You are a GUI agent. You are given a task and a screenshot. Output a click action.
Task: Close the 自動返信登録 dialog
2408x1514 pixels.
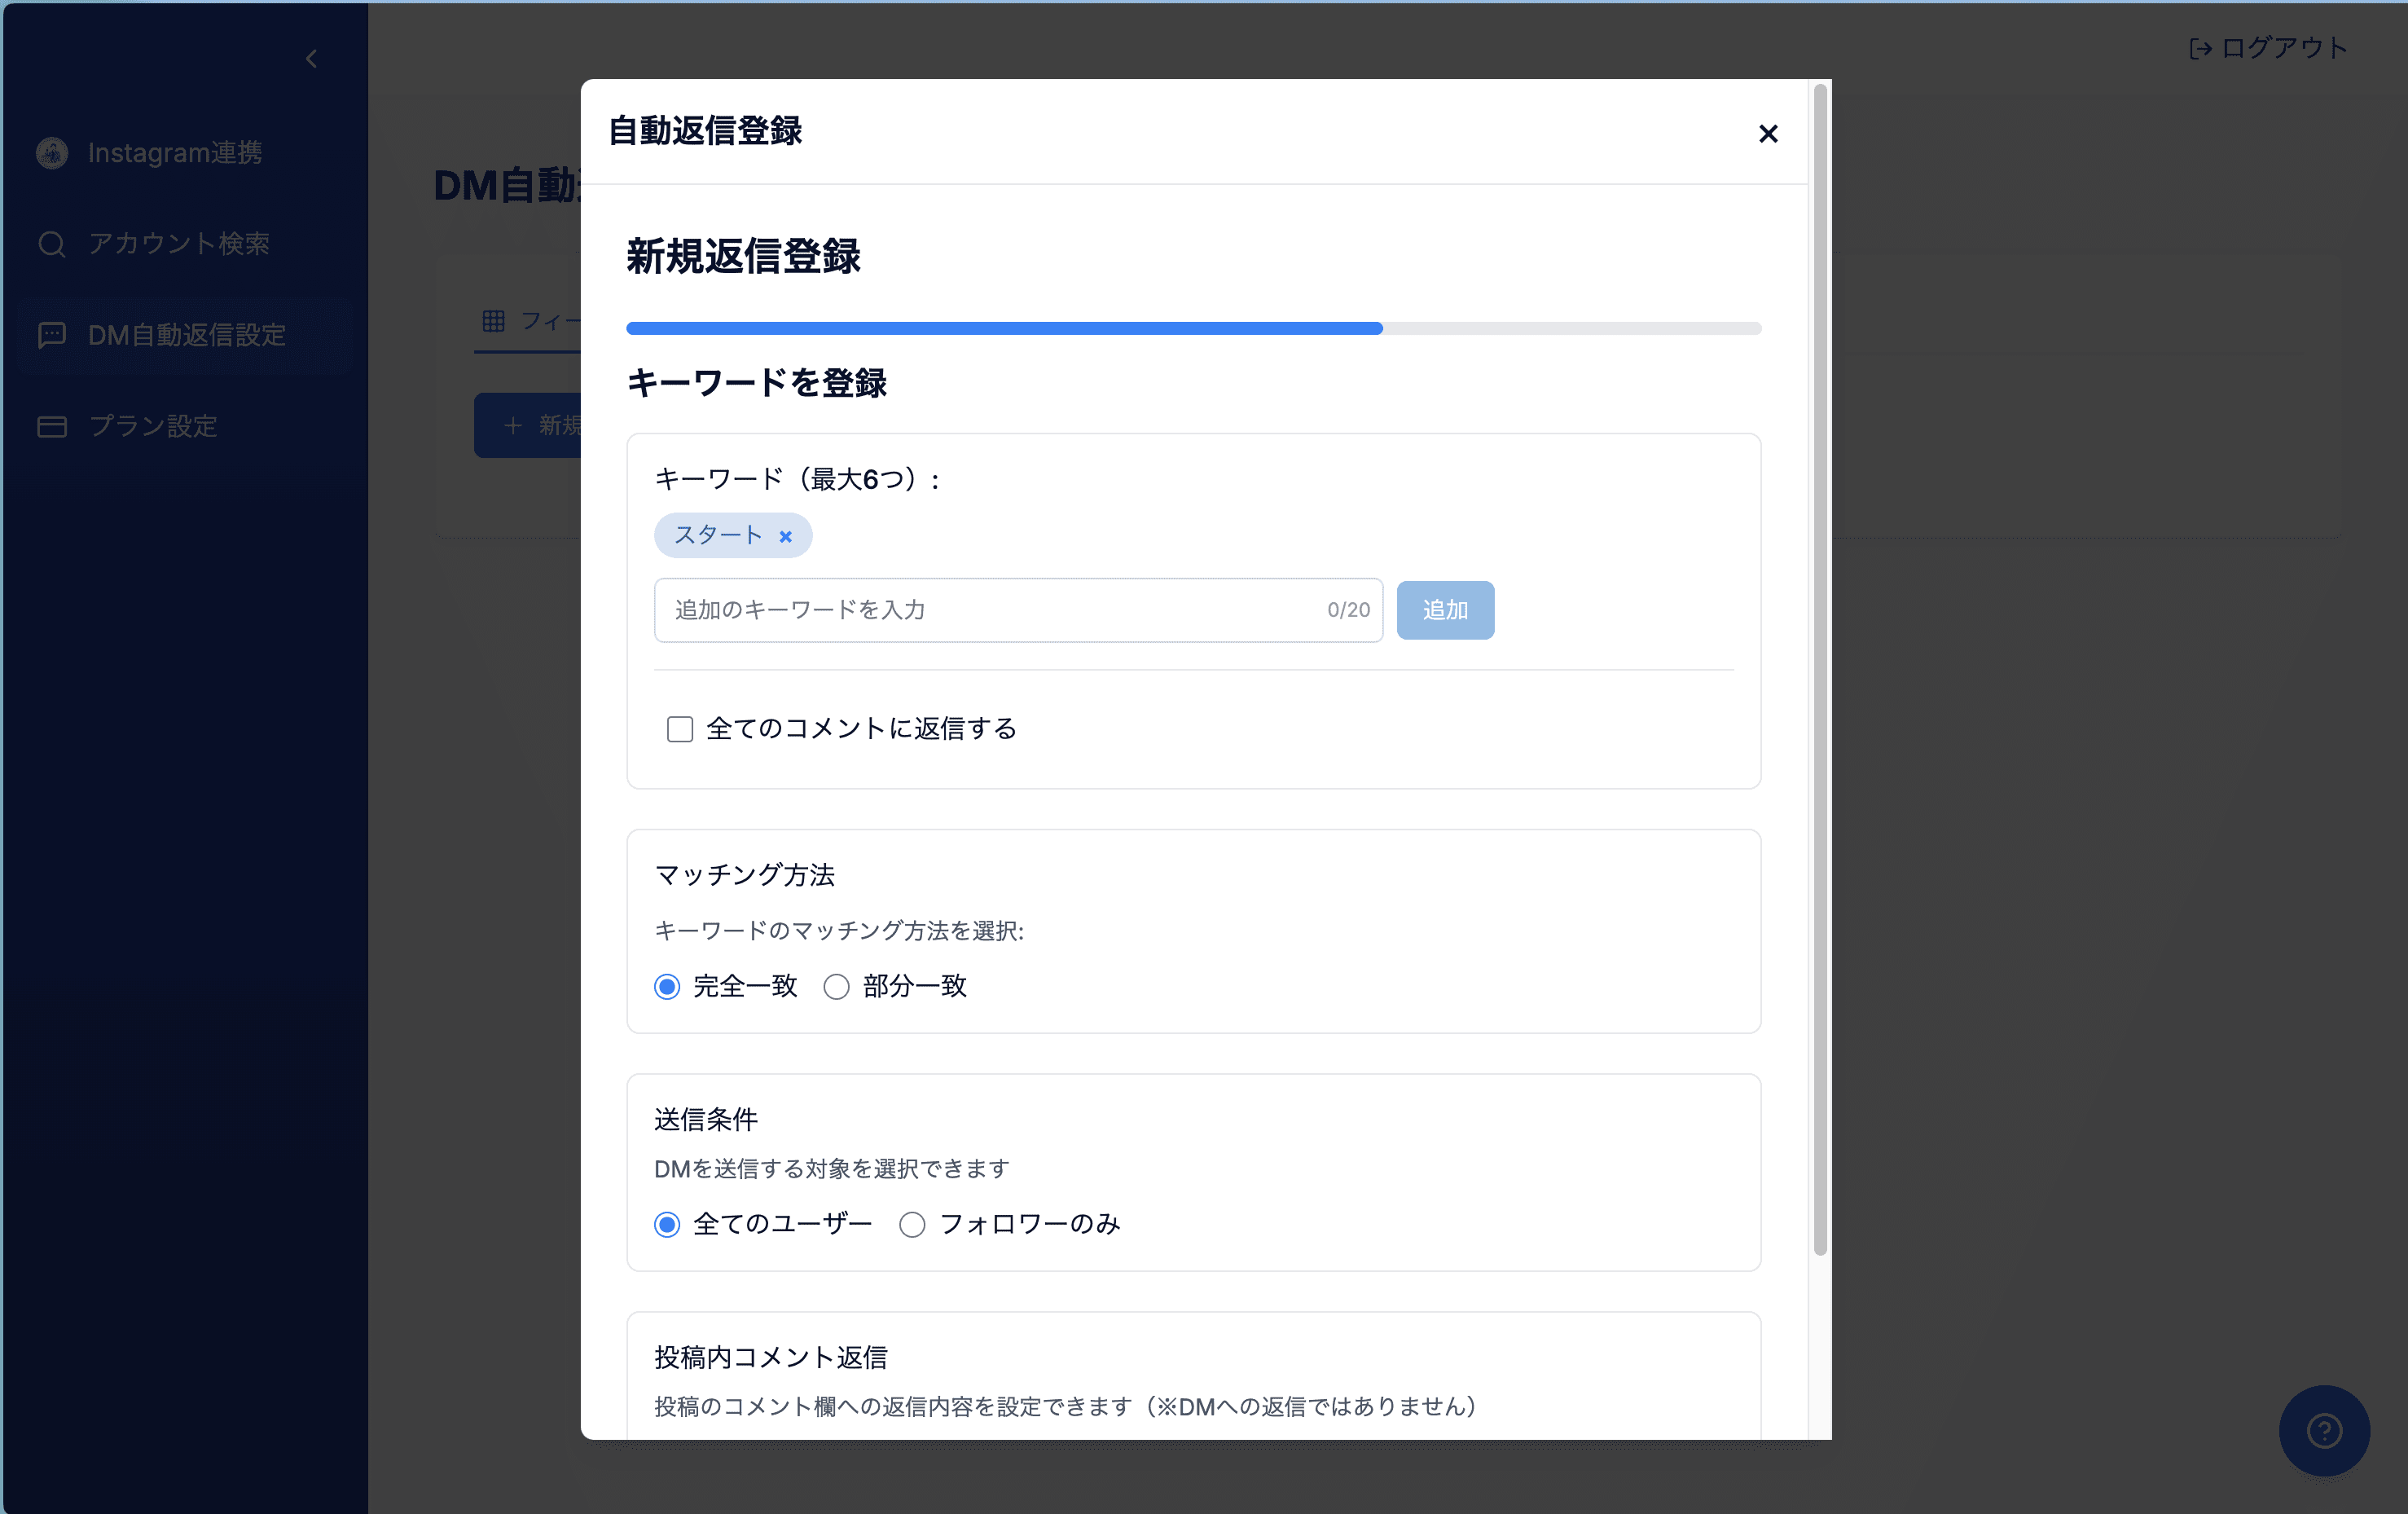(x=1768, y=133)
